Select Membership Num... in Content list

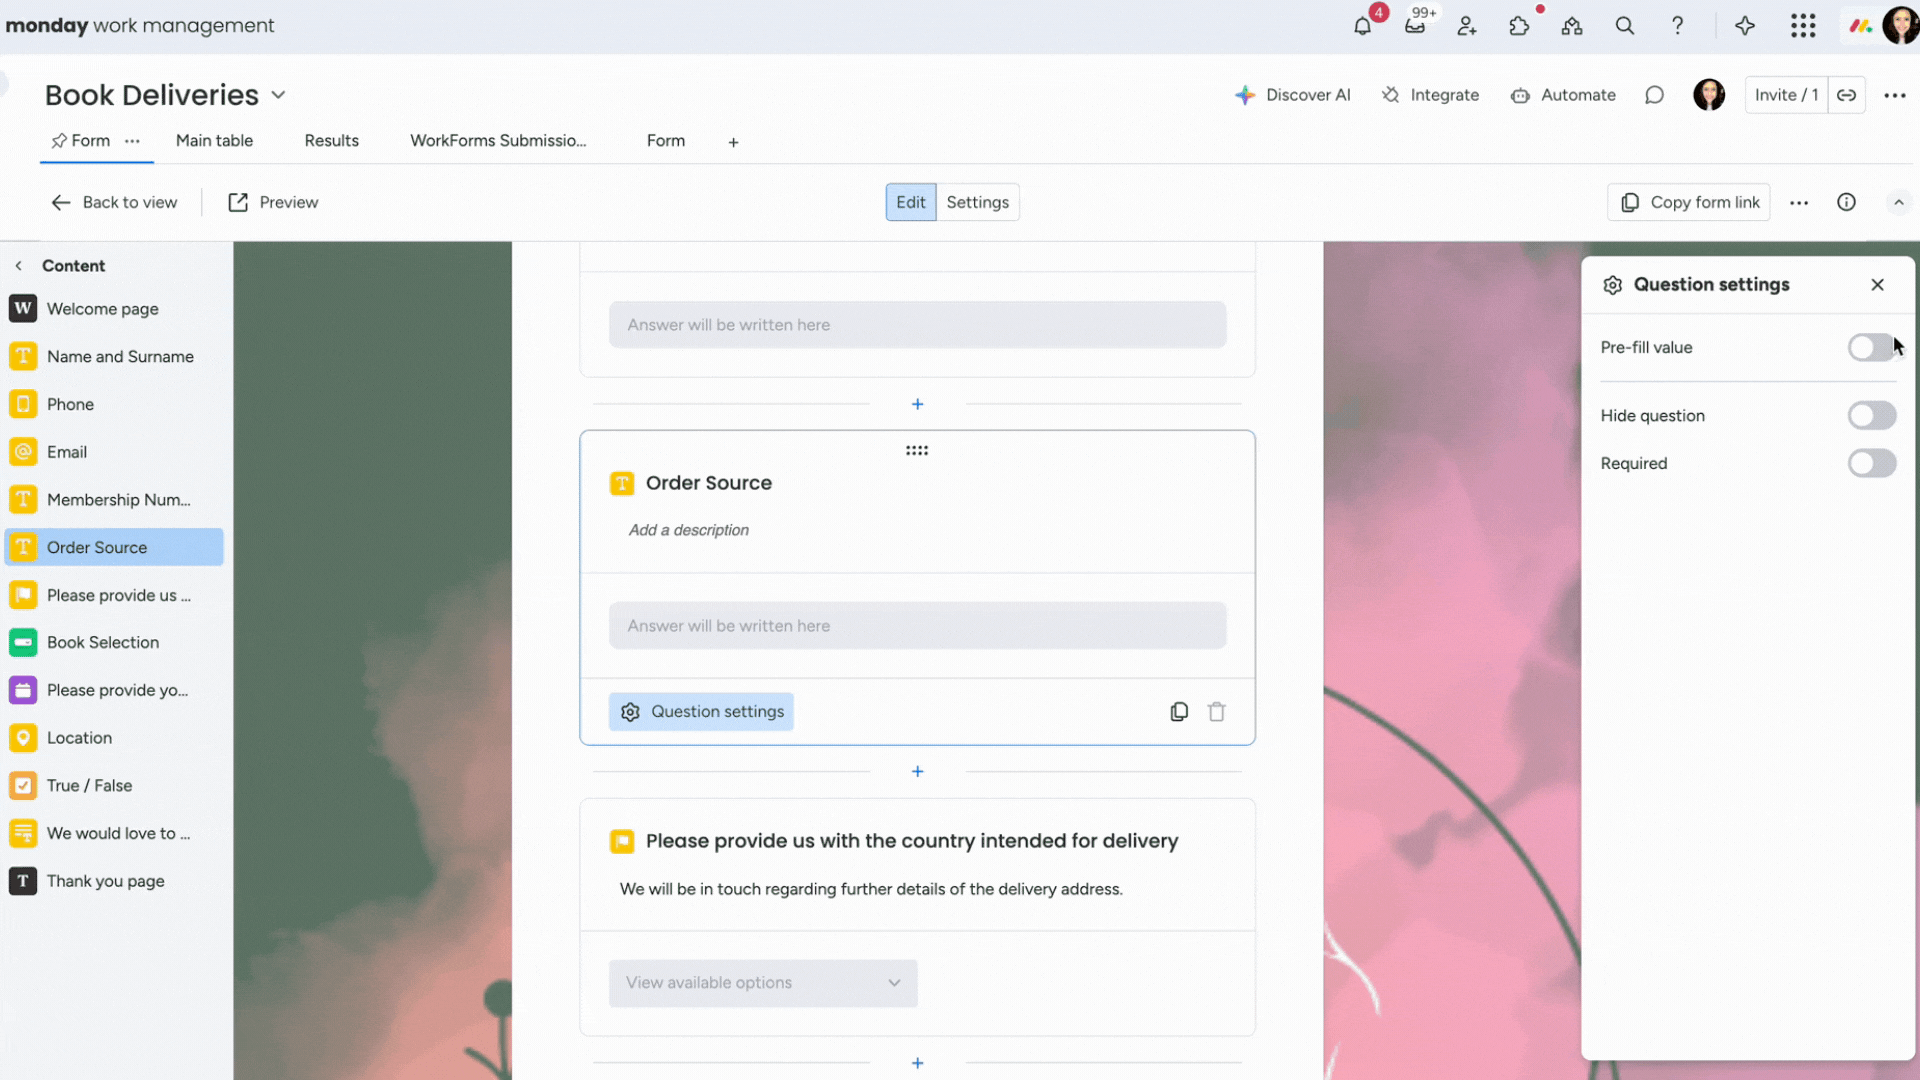click(115, 500)
